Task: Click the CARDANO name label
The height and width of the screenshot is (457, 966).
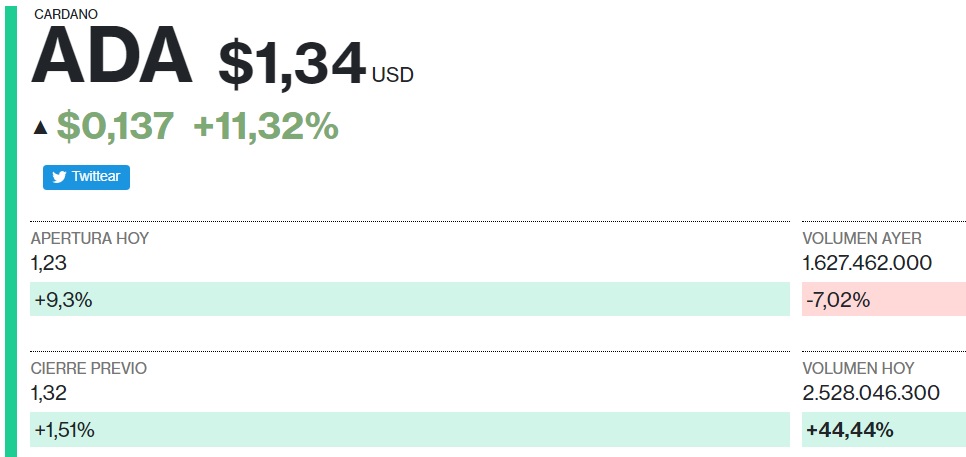Action: point(66,14)
